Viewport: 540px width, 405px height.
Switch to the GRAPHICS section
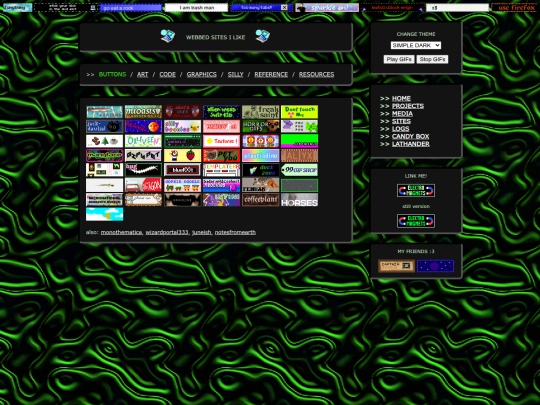tap(201, 74)
